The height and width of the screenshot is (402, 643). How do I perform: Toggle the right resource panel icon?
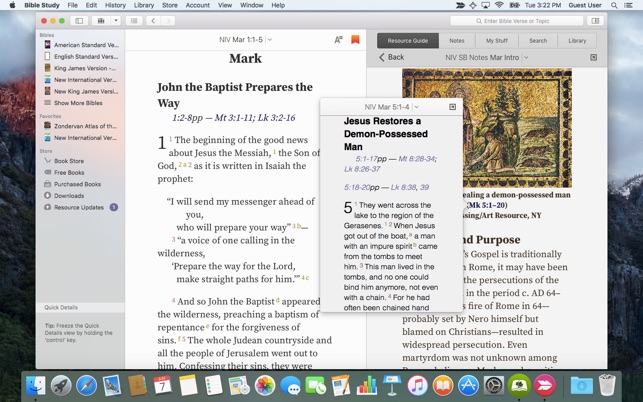(596, 20)
